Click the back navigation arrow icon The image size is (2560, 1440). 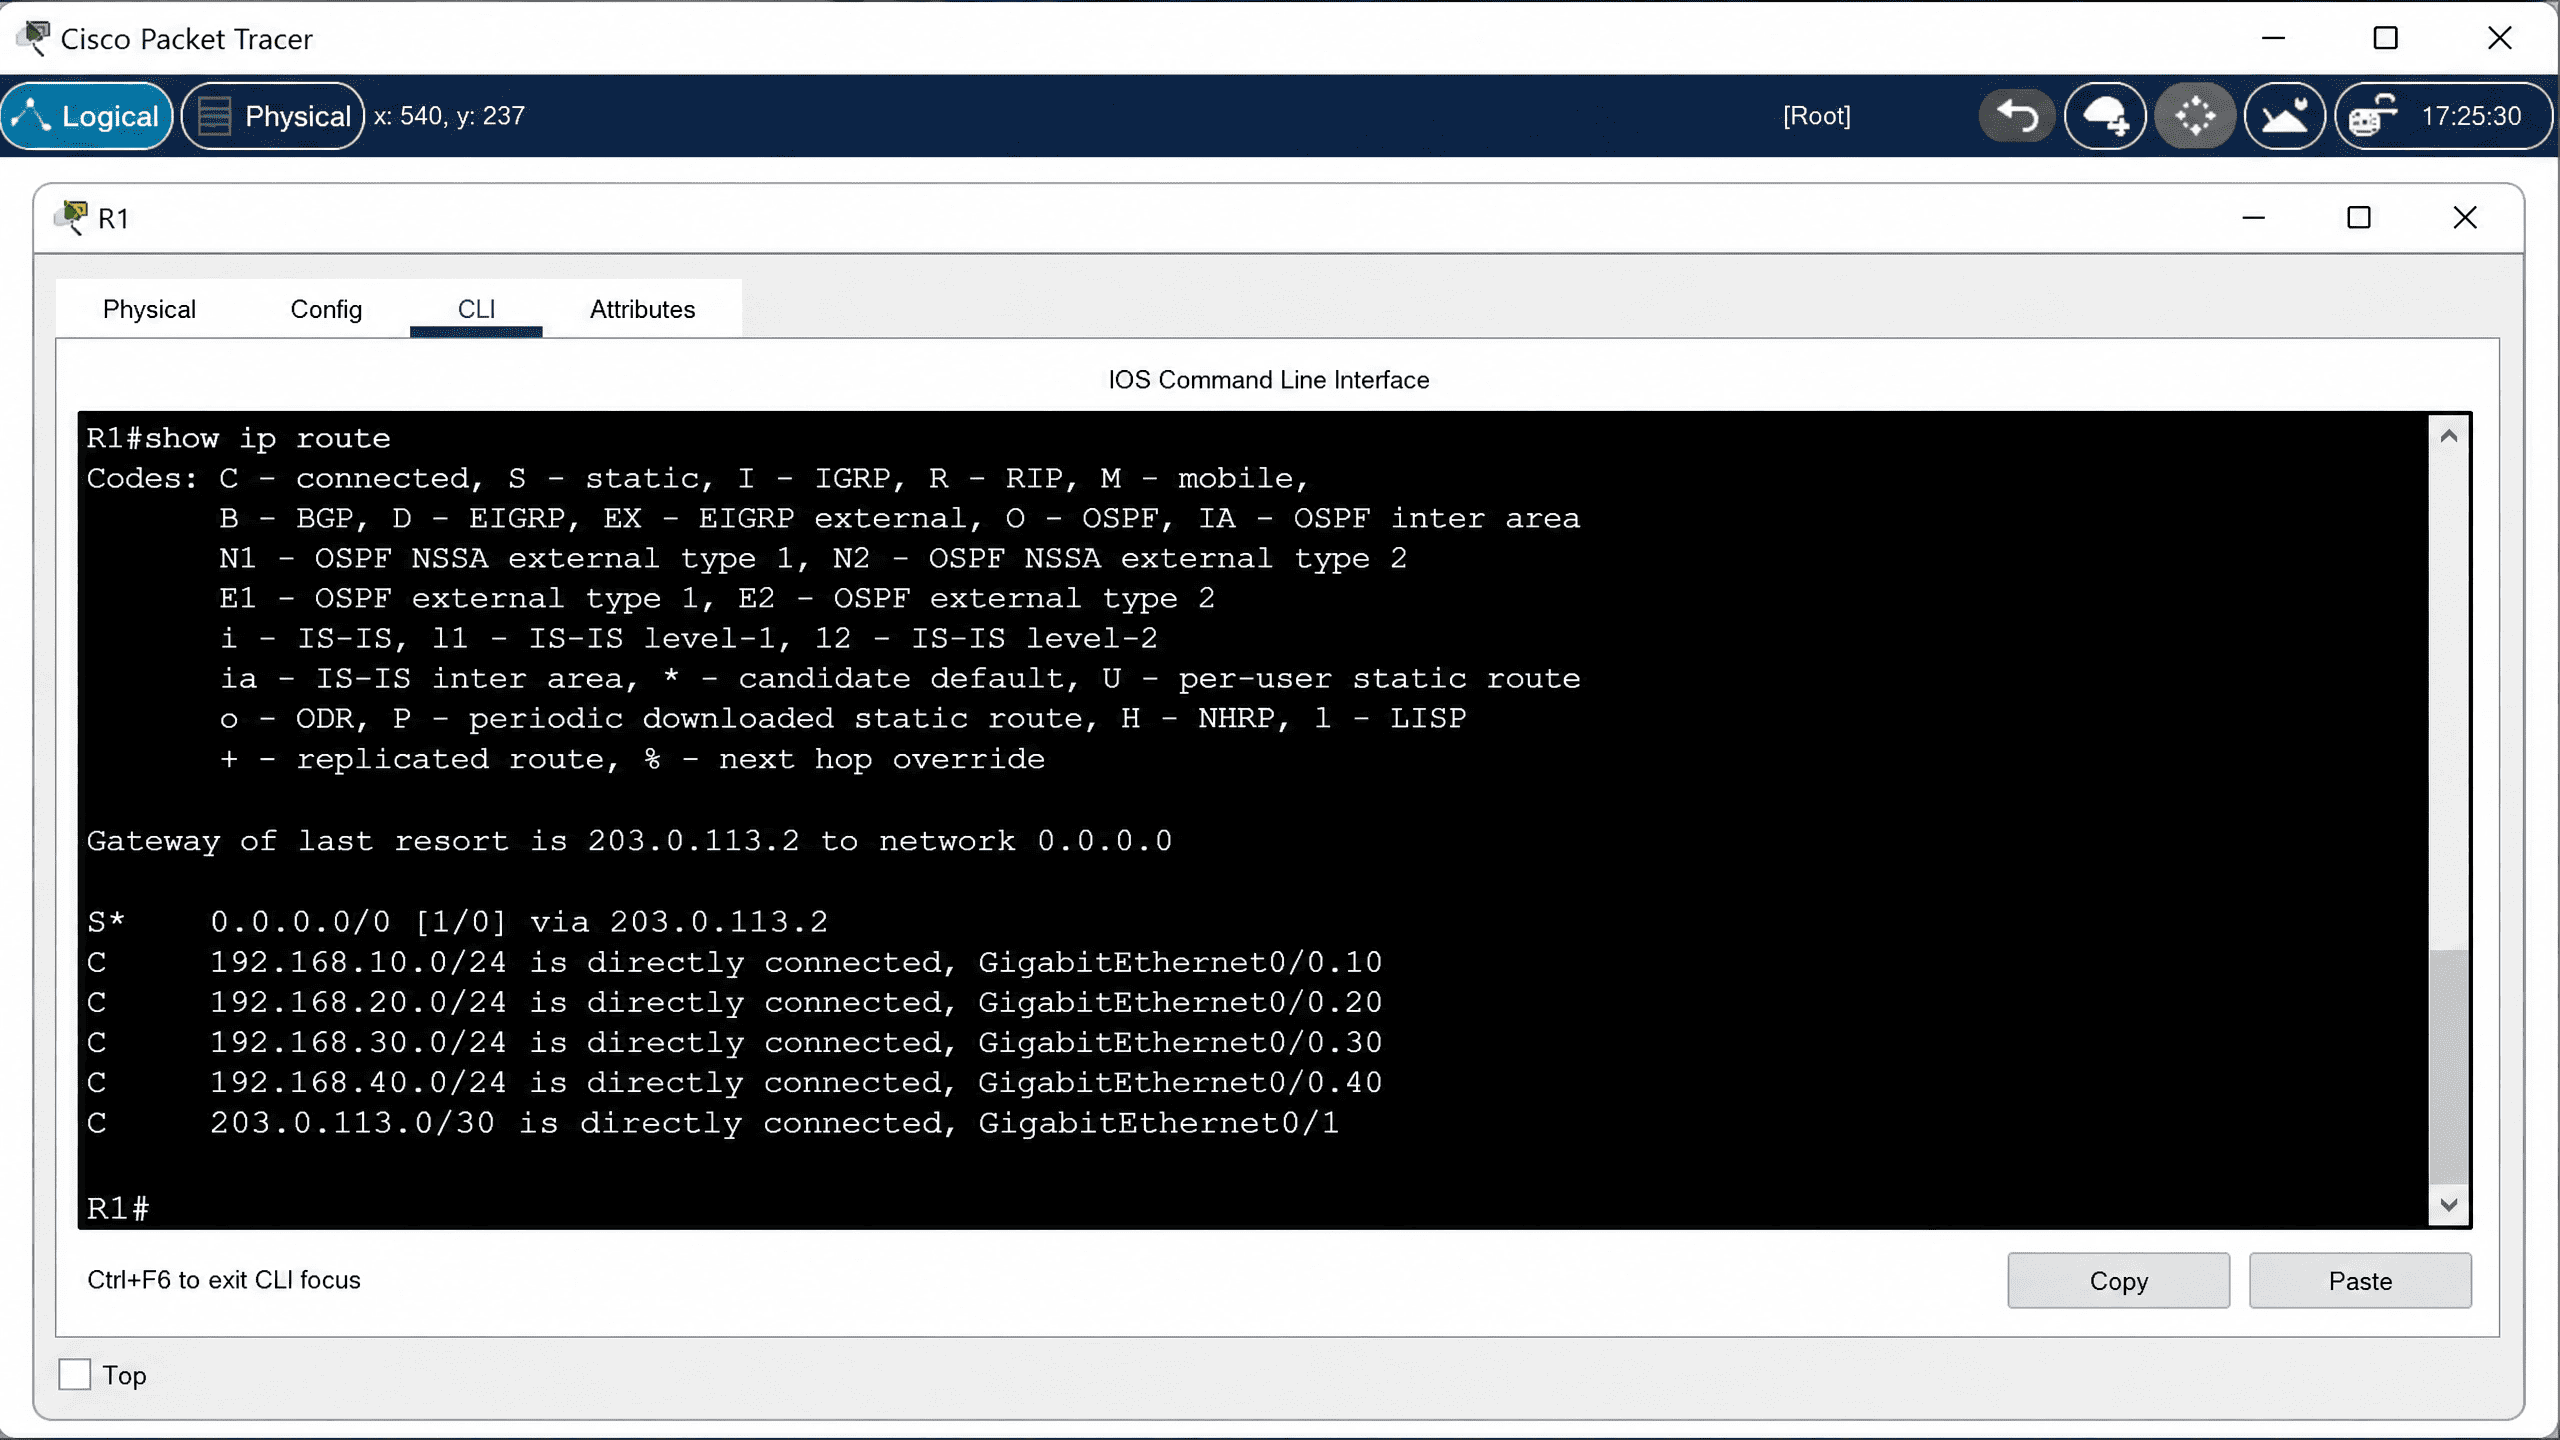coord(2016,116)
